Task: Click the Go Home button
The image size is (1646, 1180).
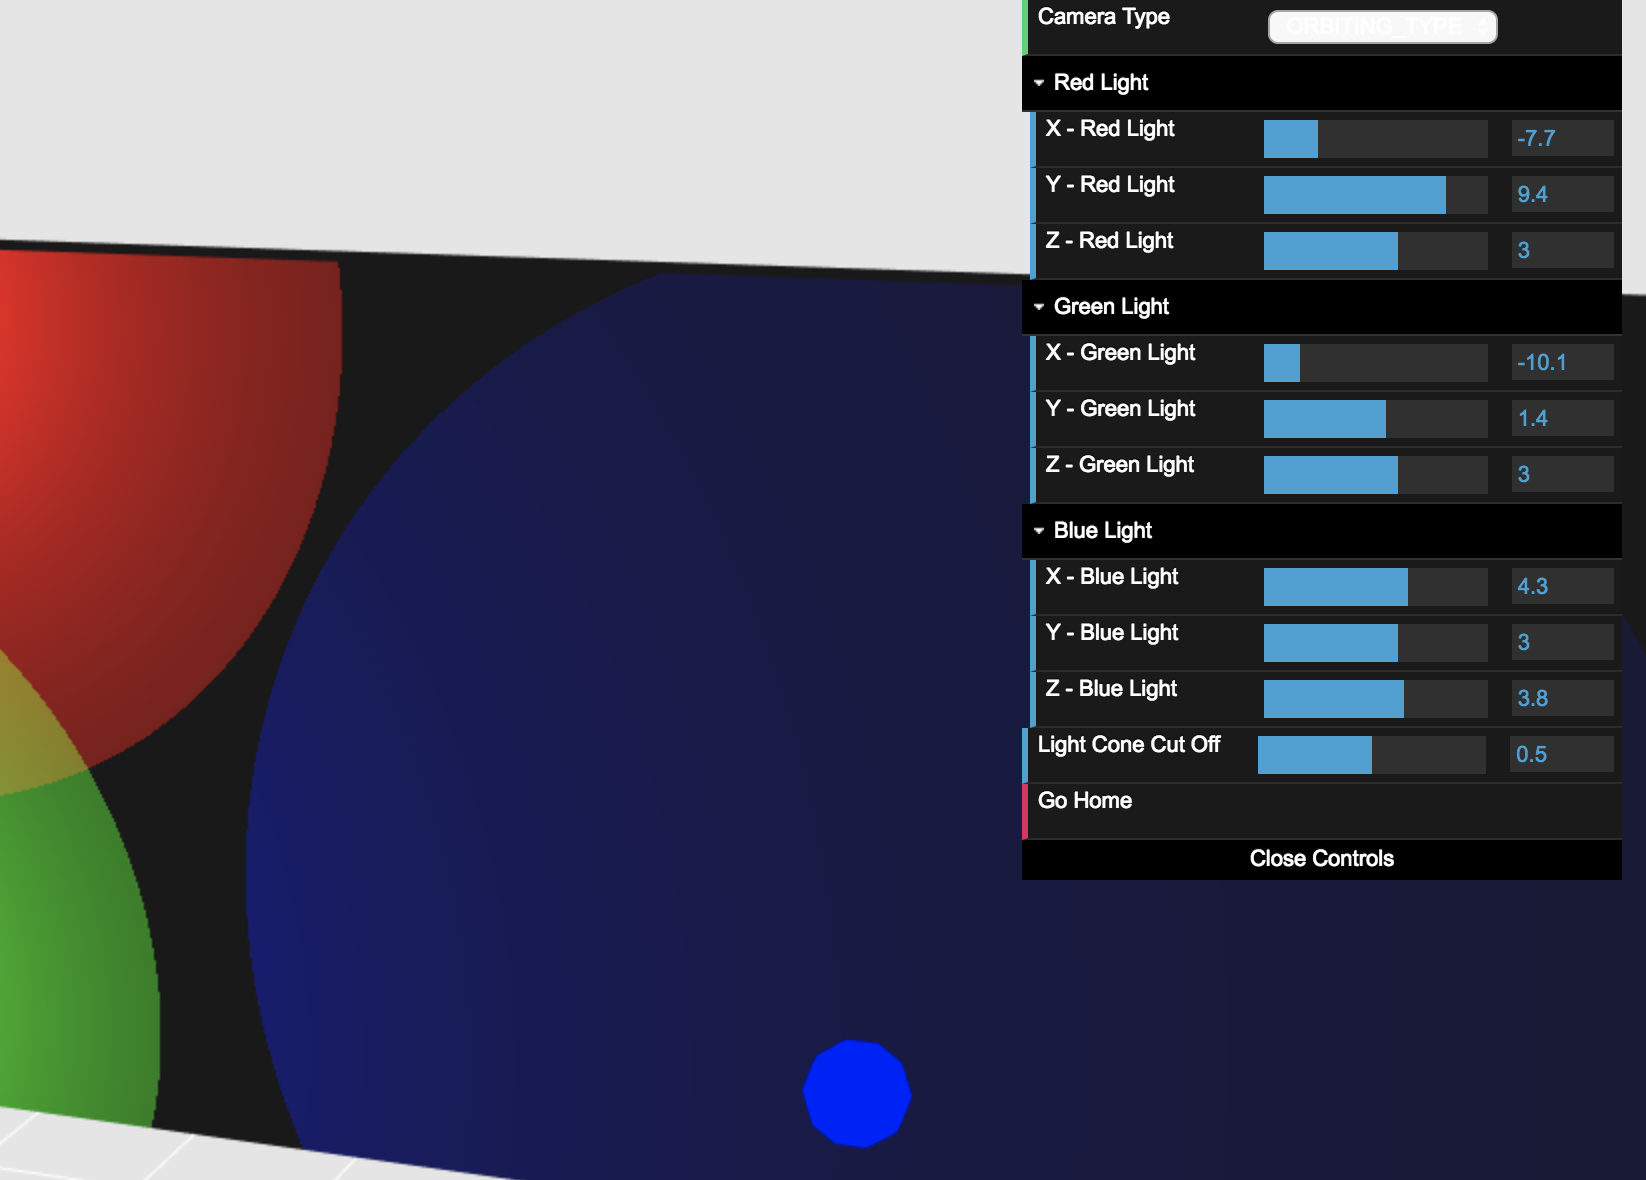Action: [x=1322, y=811]
